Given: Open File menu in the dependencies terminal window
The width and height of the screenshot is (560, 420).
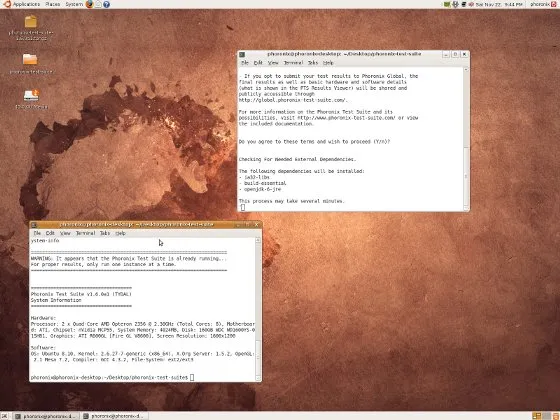Looking at the screenshot, I should click(245, 63).
